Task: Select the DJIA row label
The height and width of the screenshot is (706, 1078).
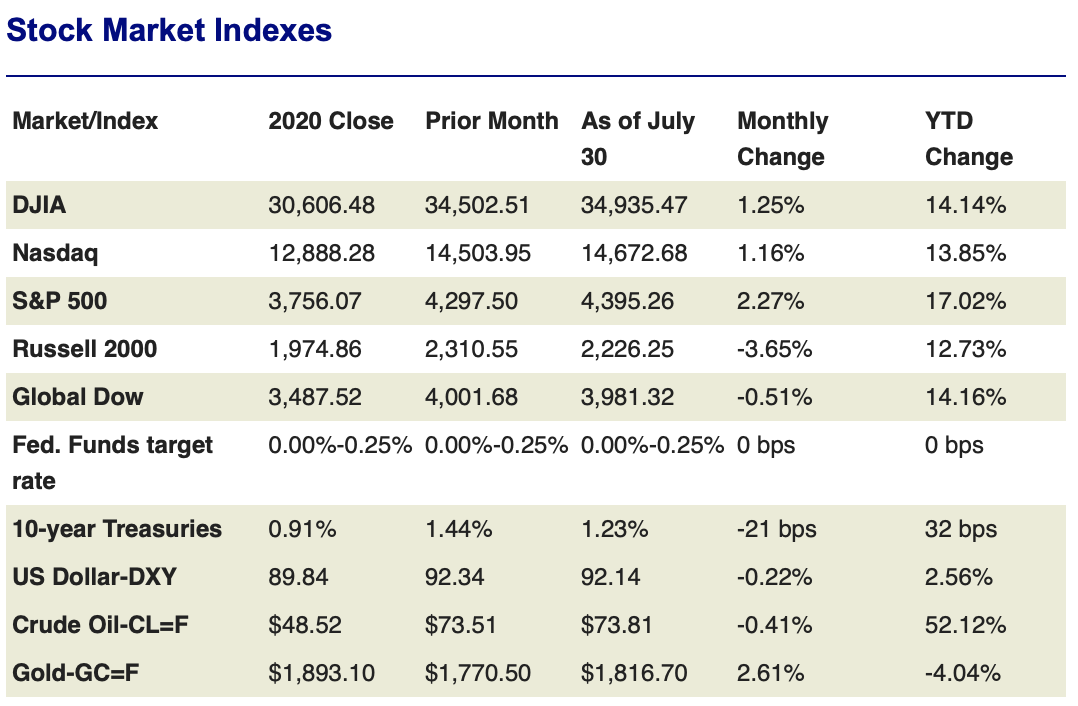Action: [39, 205]
